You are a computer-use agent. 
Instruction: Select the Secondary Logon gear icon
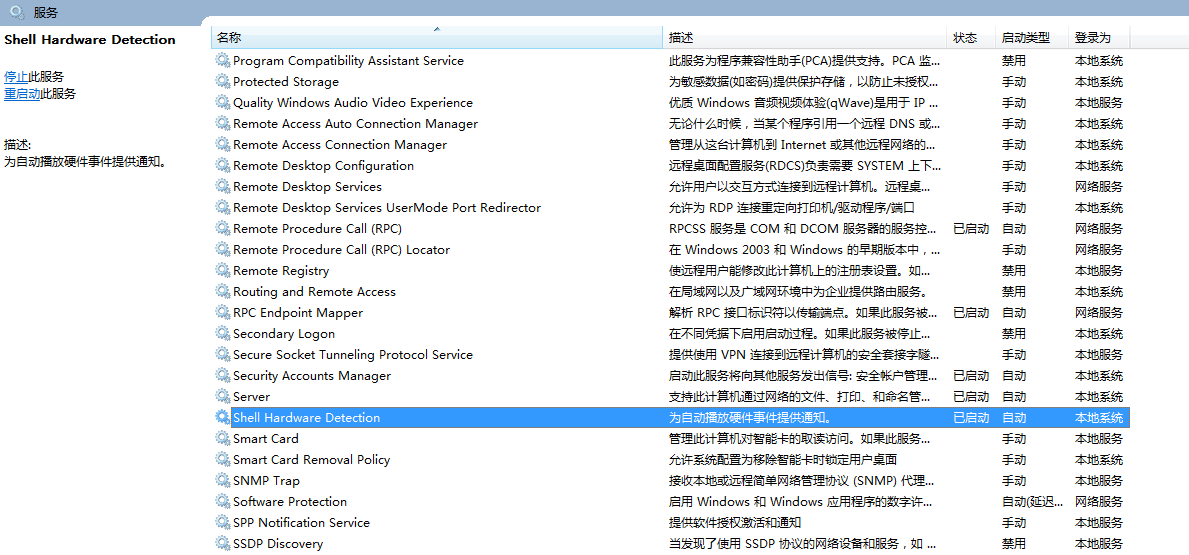coord(222,334)
